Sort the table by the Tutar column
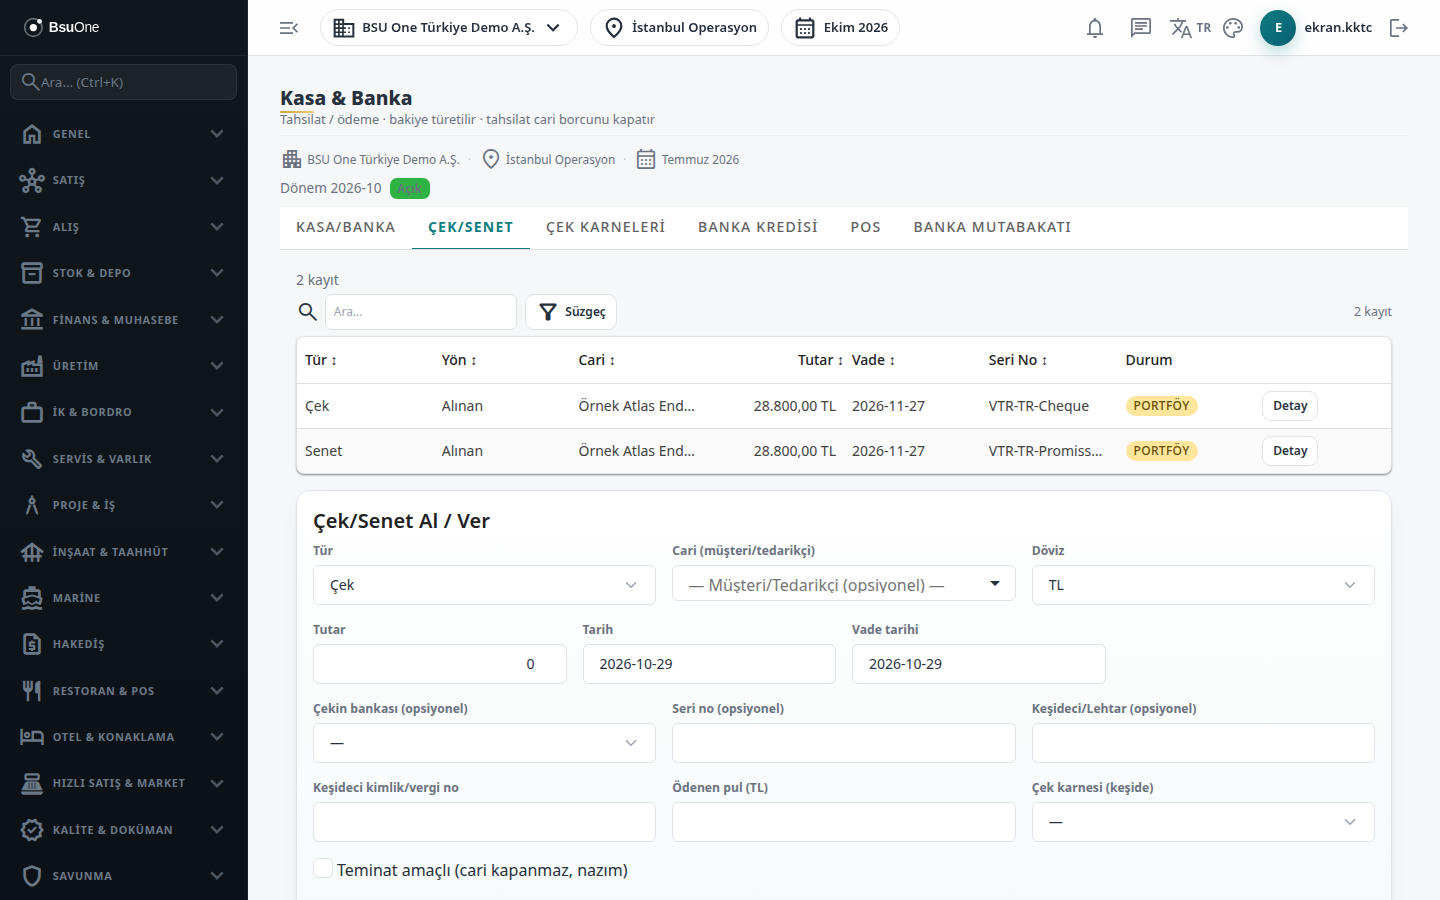This screenshot has height=900, width=1440. 820,360
